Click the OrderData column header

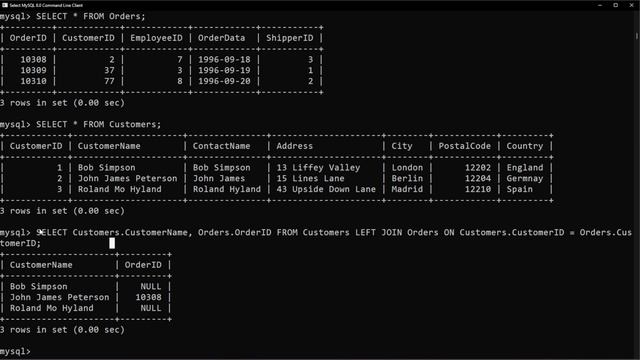pos(222,38)
